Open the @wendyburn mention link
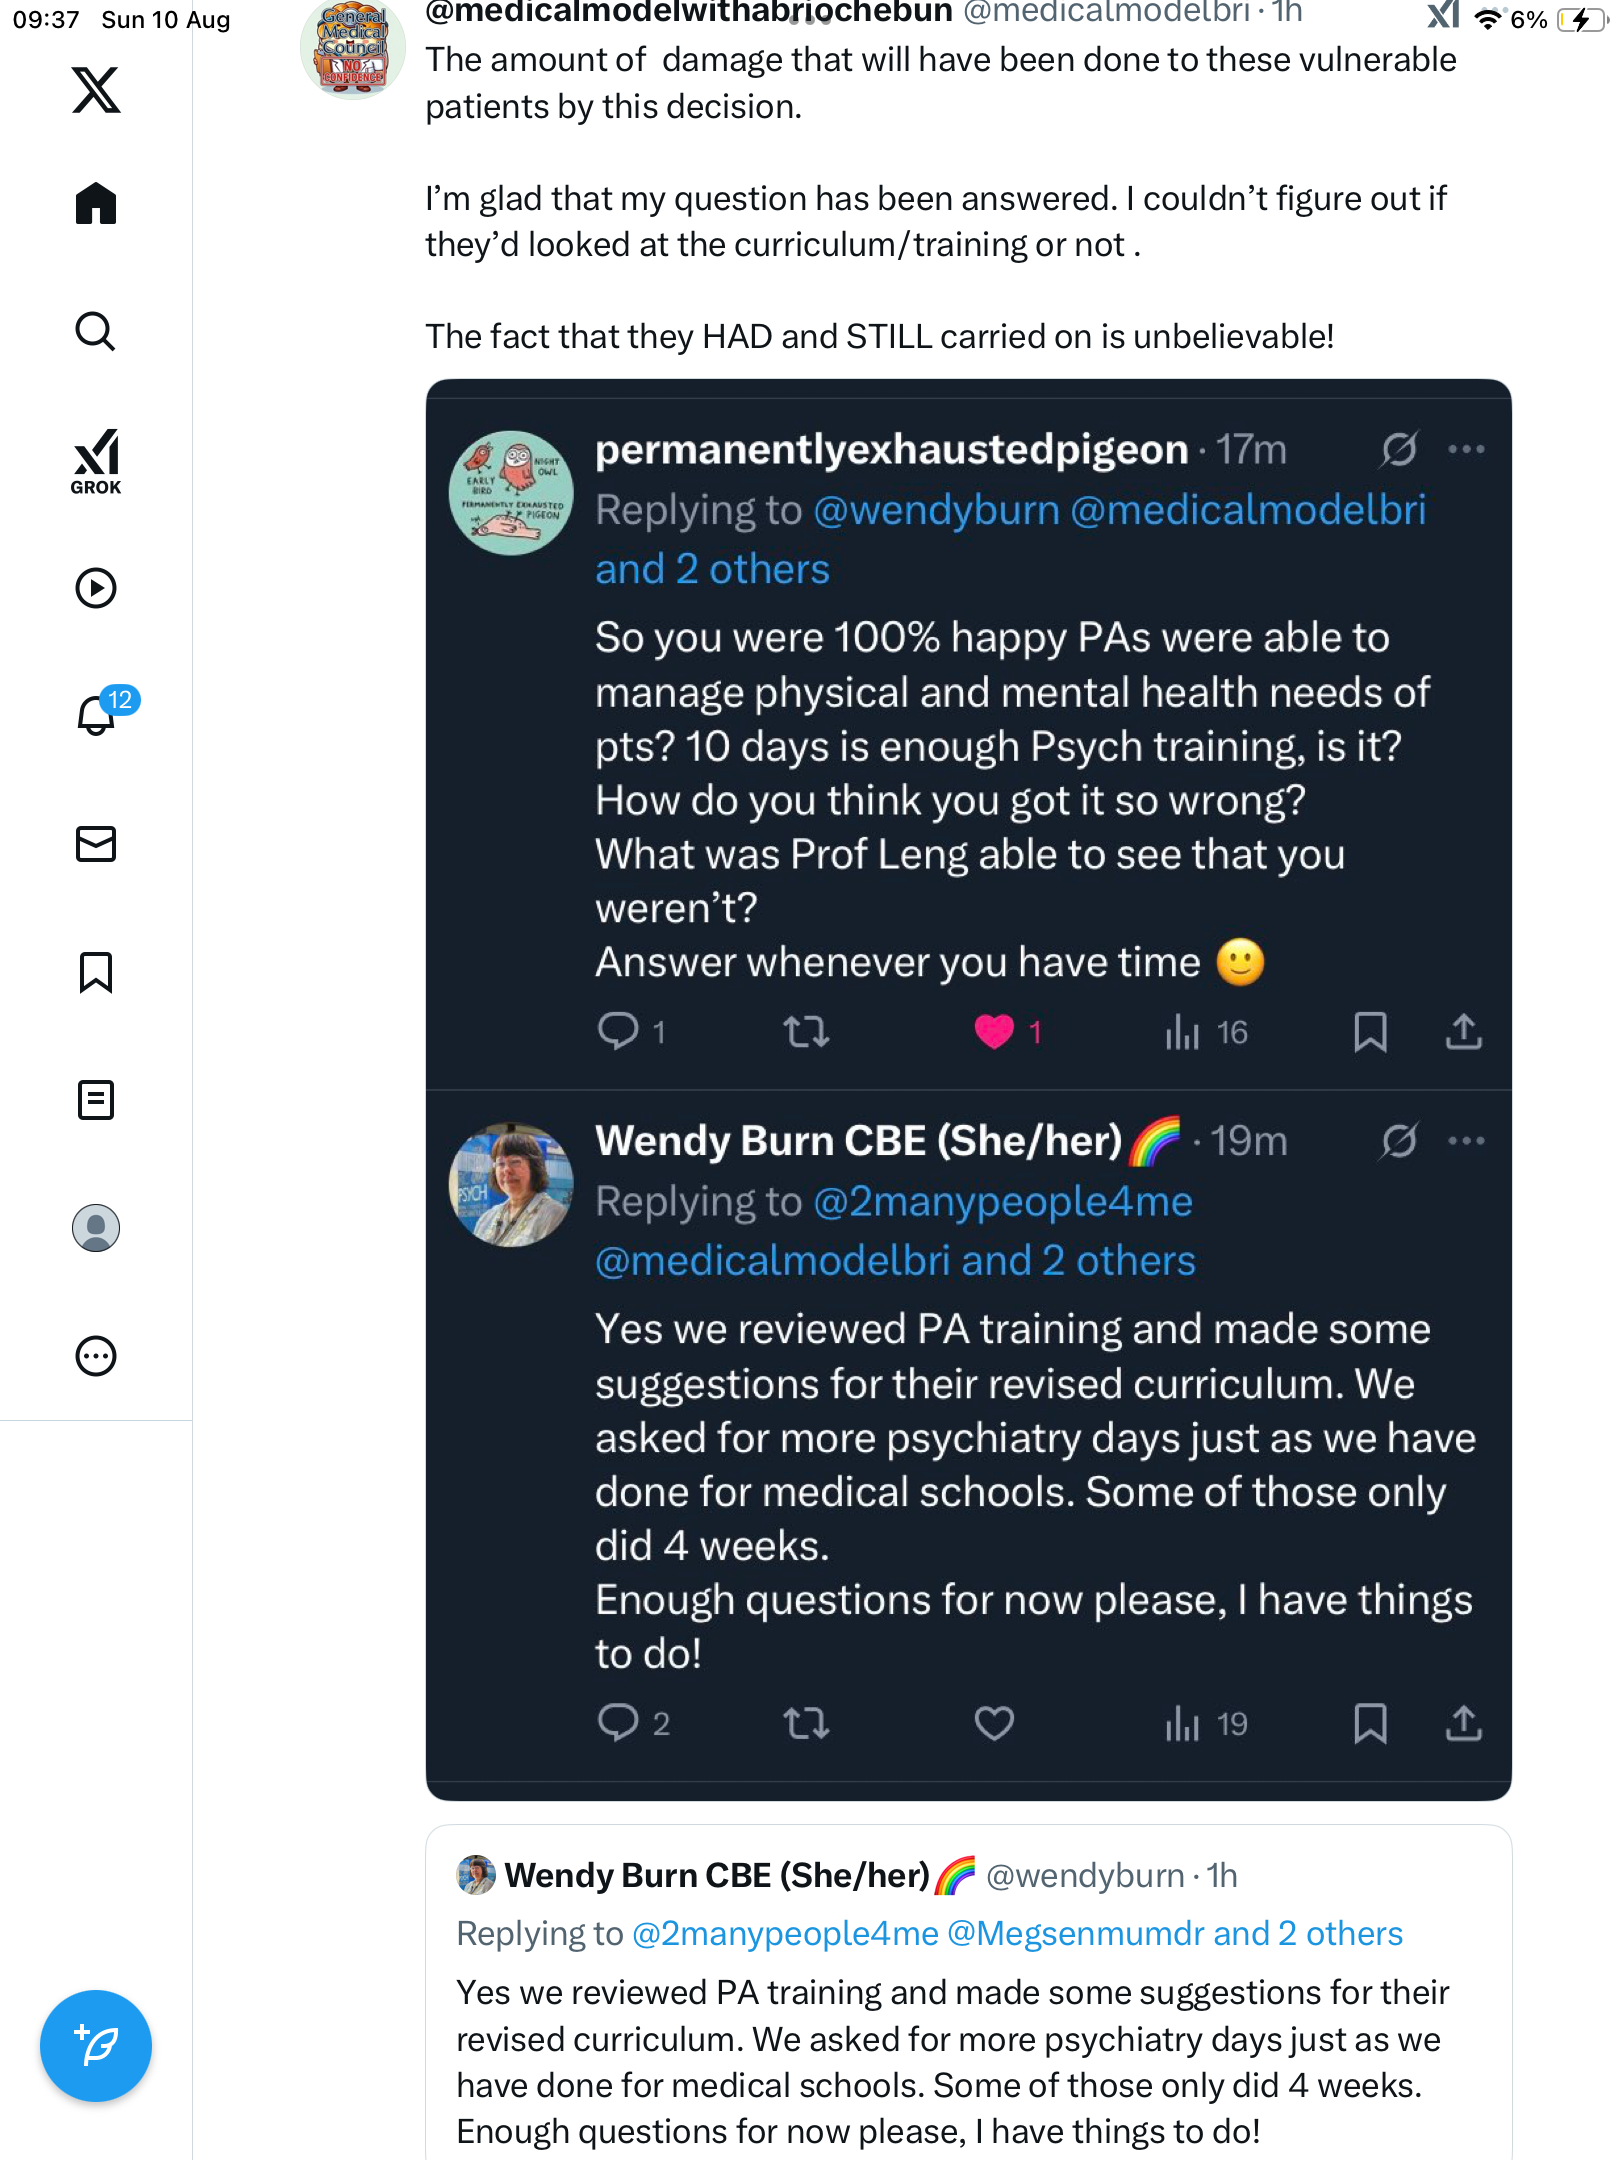1620x2160 pixels. click(x=936, y=511)
